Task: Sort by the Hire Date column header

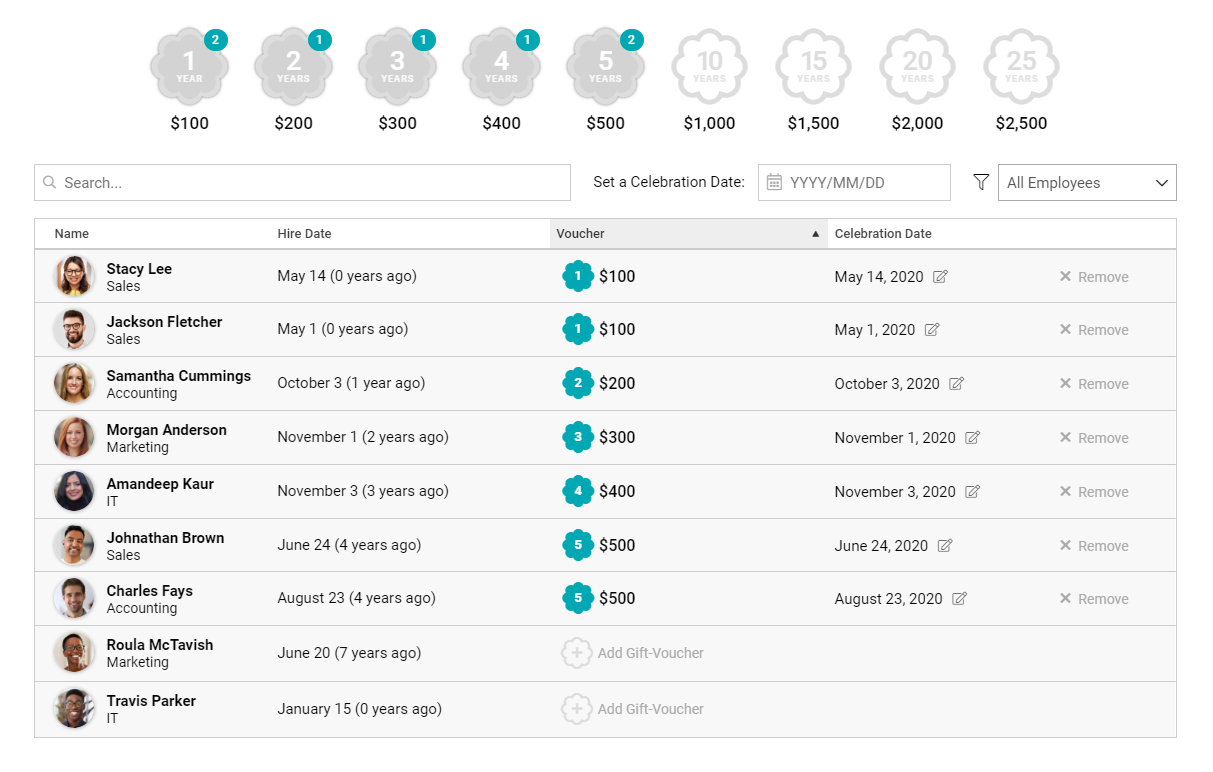Action: [304, 234]
